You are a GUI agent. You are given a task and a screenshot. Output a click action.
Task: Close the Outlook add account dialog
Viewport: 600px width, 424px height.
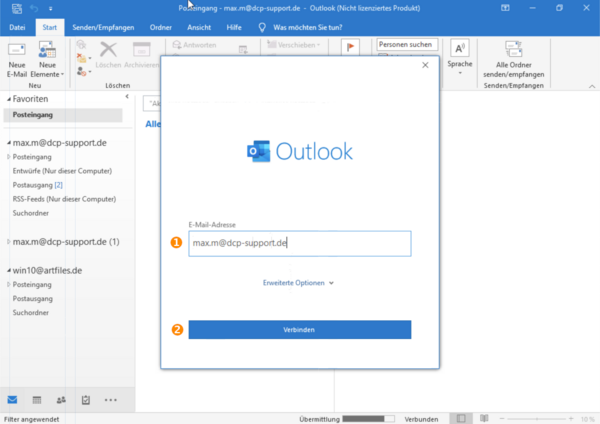pos(425,65)
